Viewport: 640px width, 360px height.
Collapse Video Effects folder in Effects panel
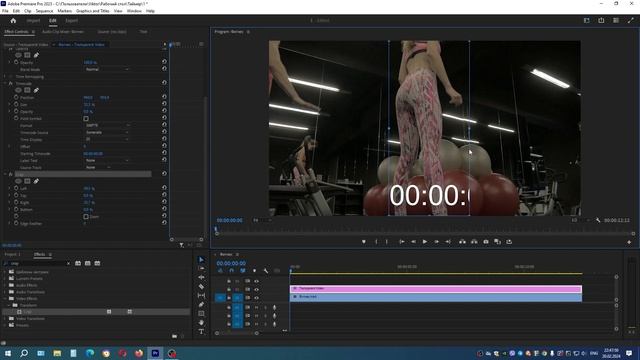pos(5,298)
